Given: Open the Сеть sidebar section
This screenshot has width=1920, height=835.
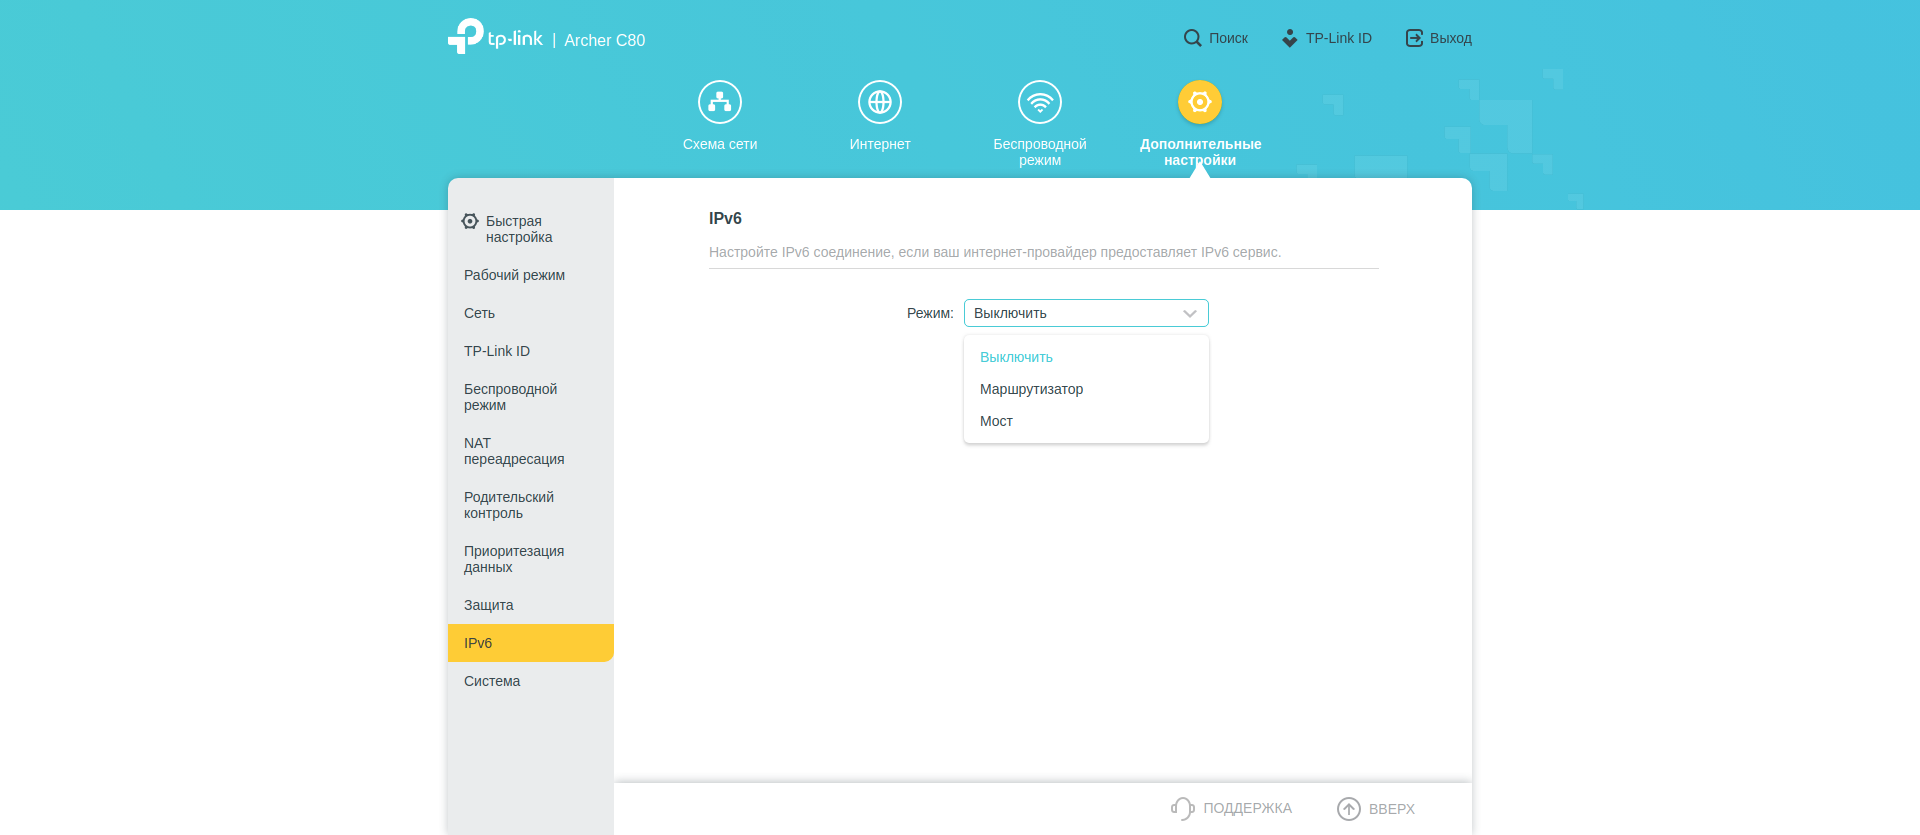Looking at the screenshot, I should 479,313.
